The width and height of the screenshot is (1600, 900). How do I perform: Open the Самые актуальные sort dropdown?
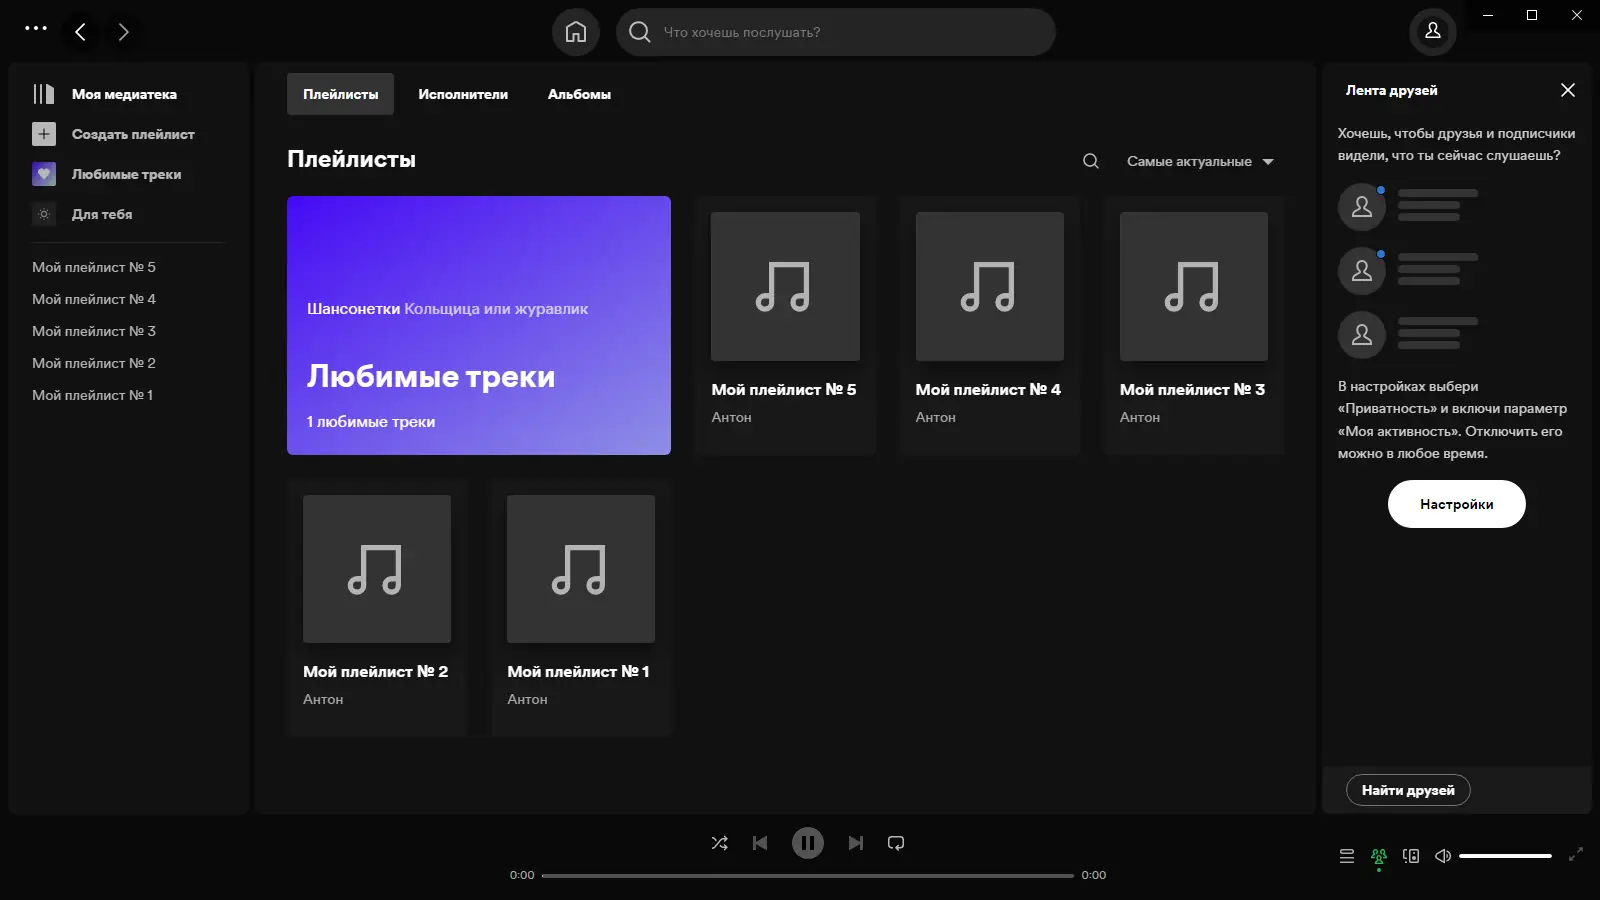1200,161
